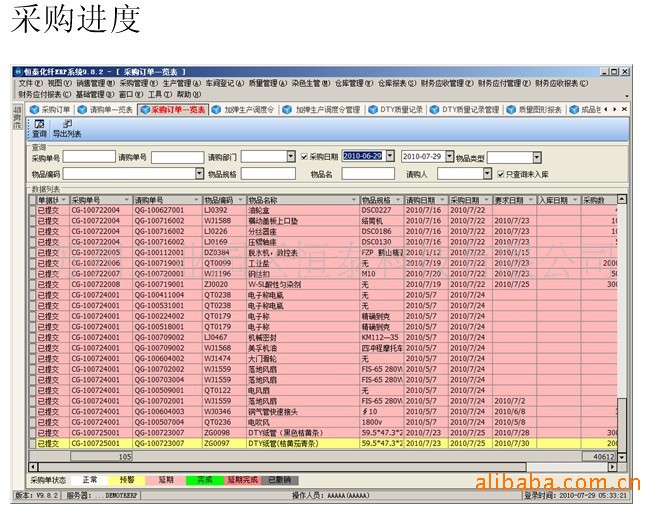Click the 采购单号 input field
The image size is (665, 513).
click(x=89, y=157)
